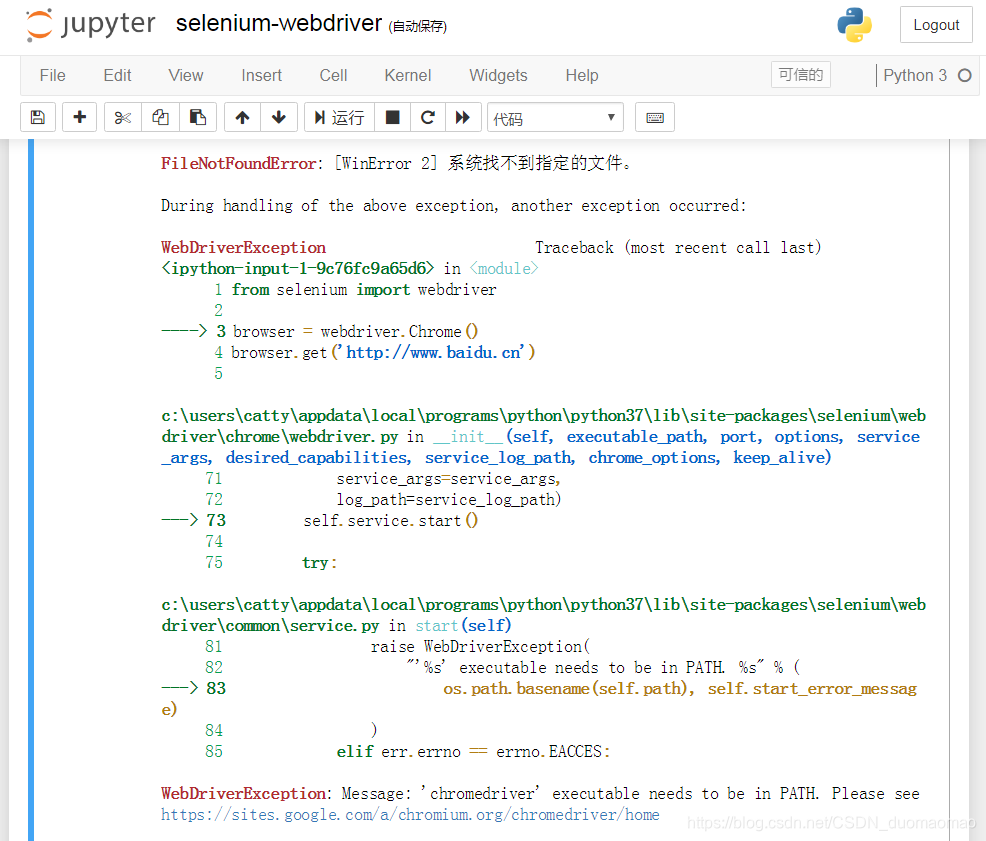
Task: Click the Logout button
Action: (936, 25)
